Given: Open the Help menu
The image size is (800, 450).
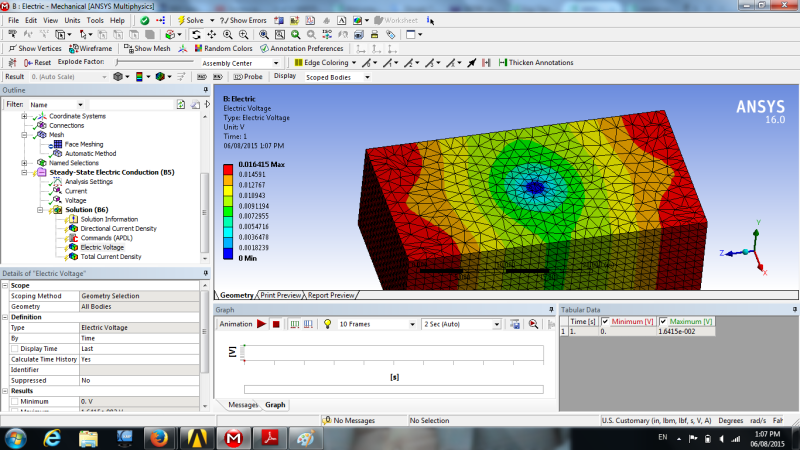Looking at the screenshot, I should click(x=117, y=20).
